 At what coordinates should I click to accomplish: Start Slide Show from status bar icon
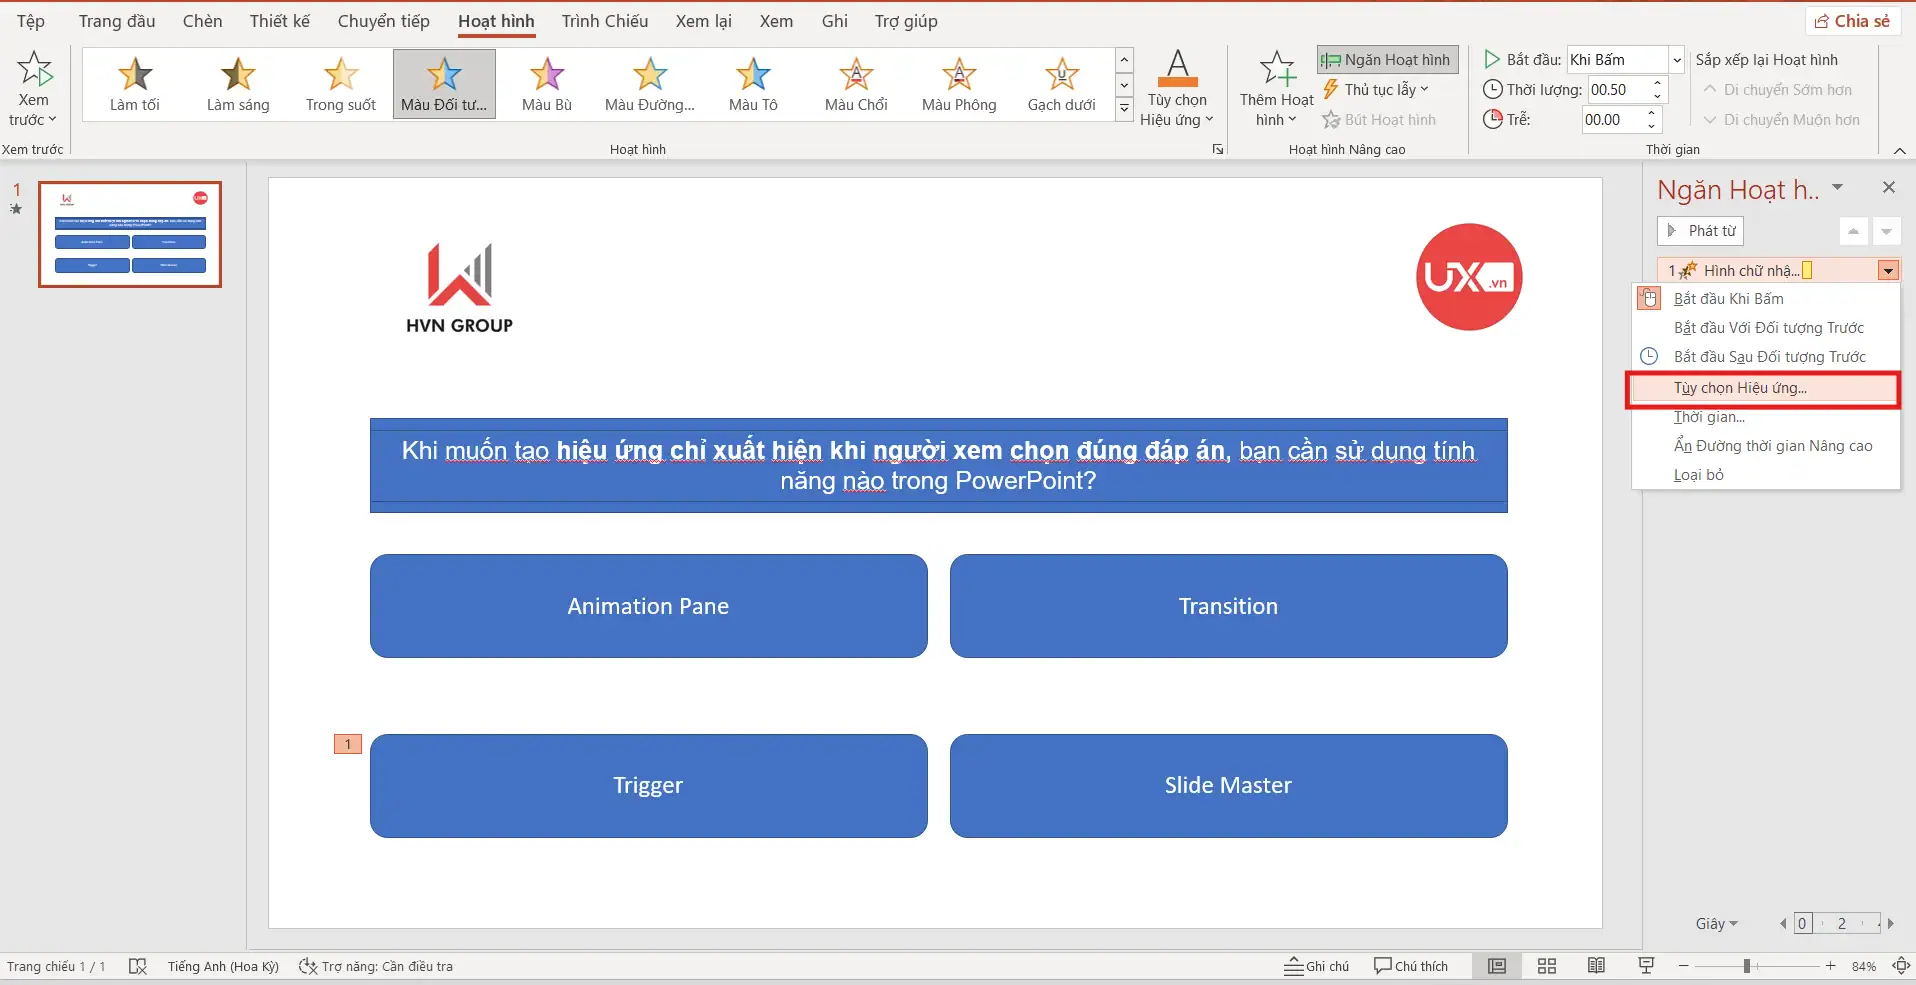coord(1646,966)
